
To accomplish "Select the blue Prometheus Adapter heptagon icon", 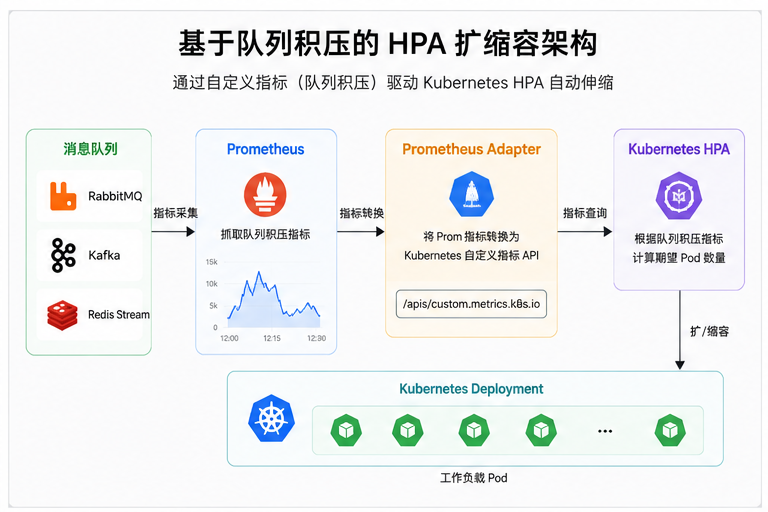I will (471, 194).
